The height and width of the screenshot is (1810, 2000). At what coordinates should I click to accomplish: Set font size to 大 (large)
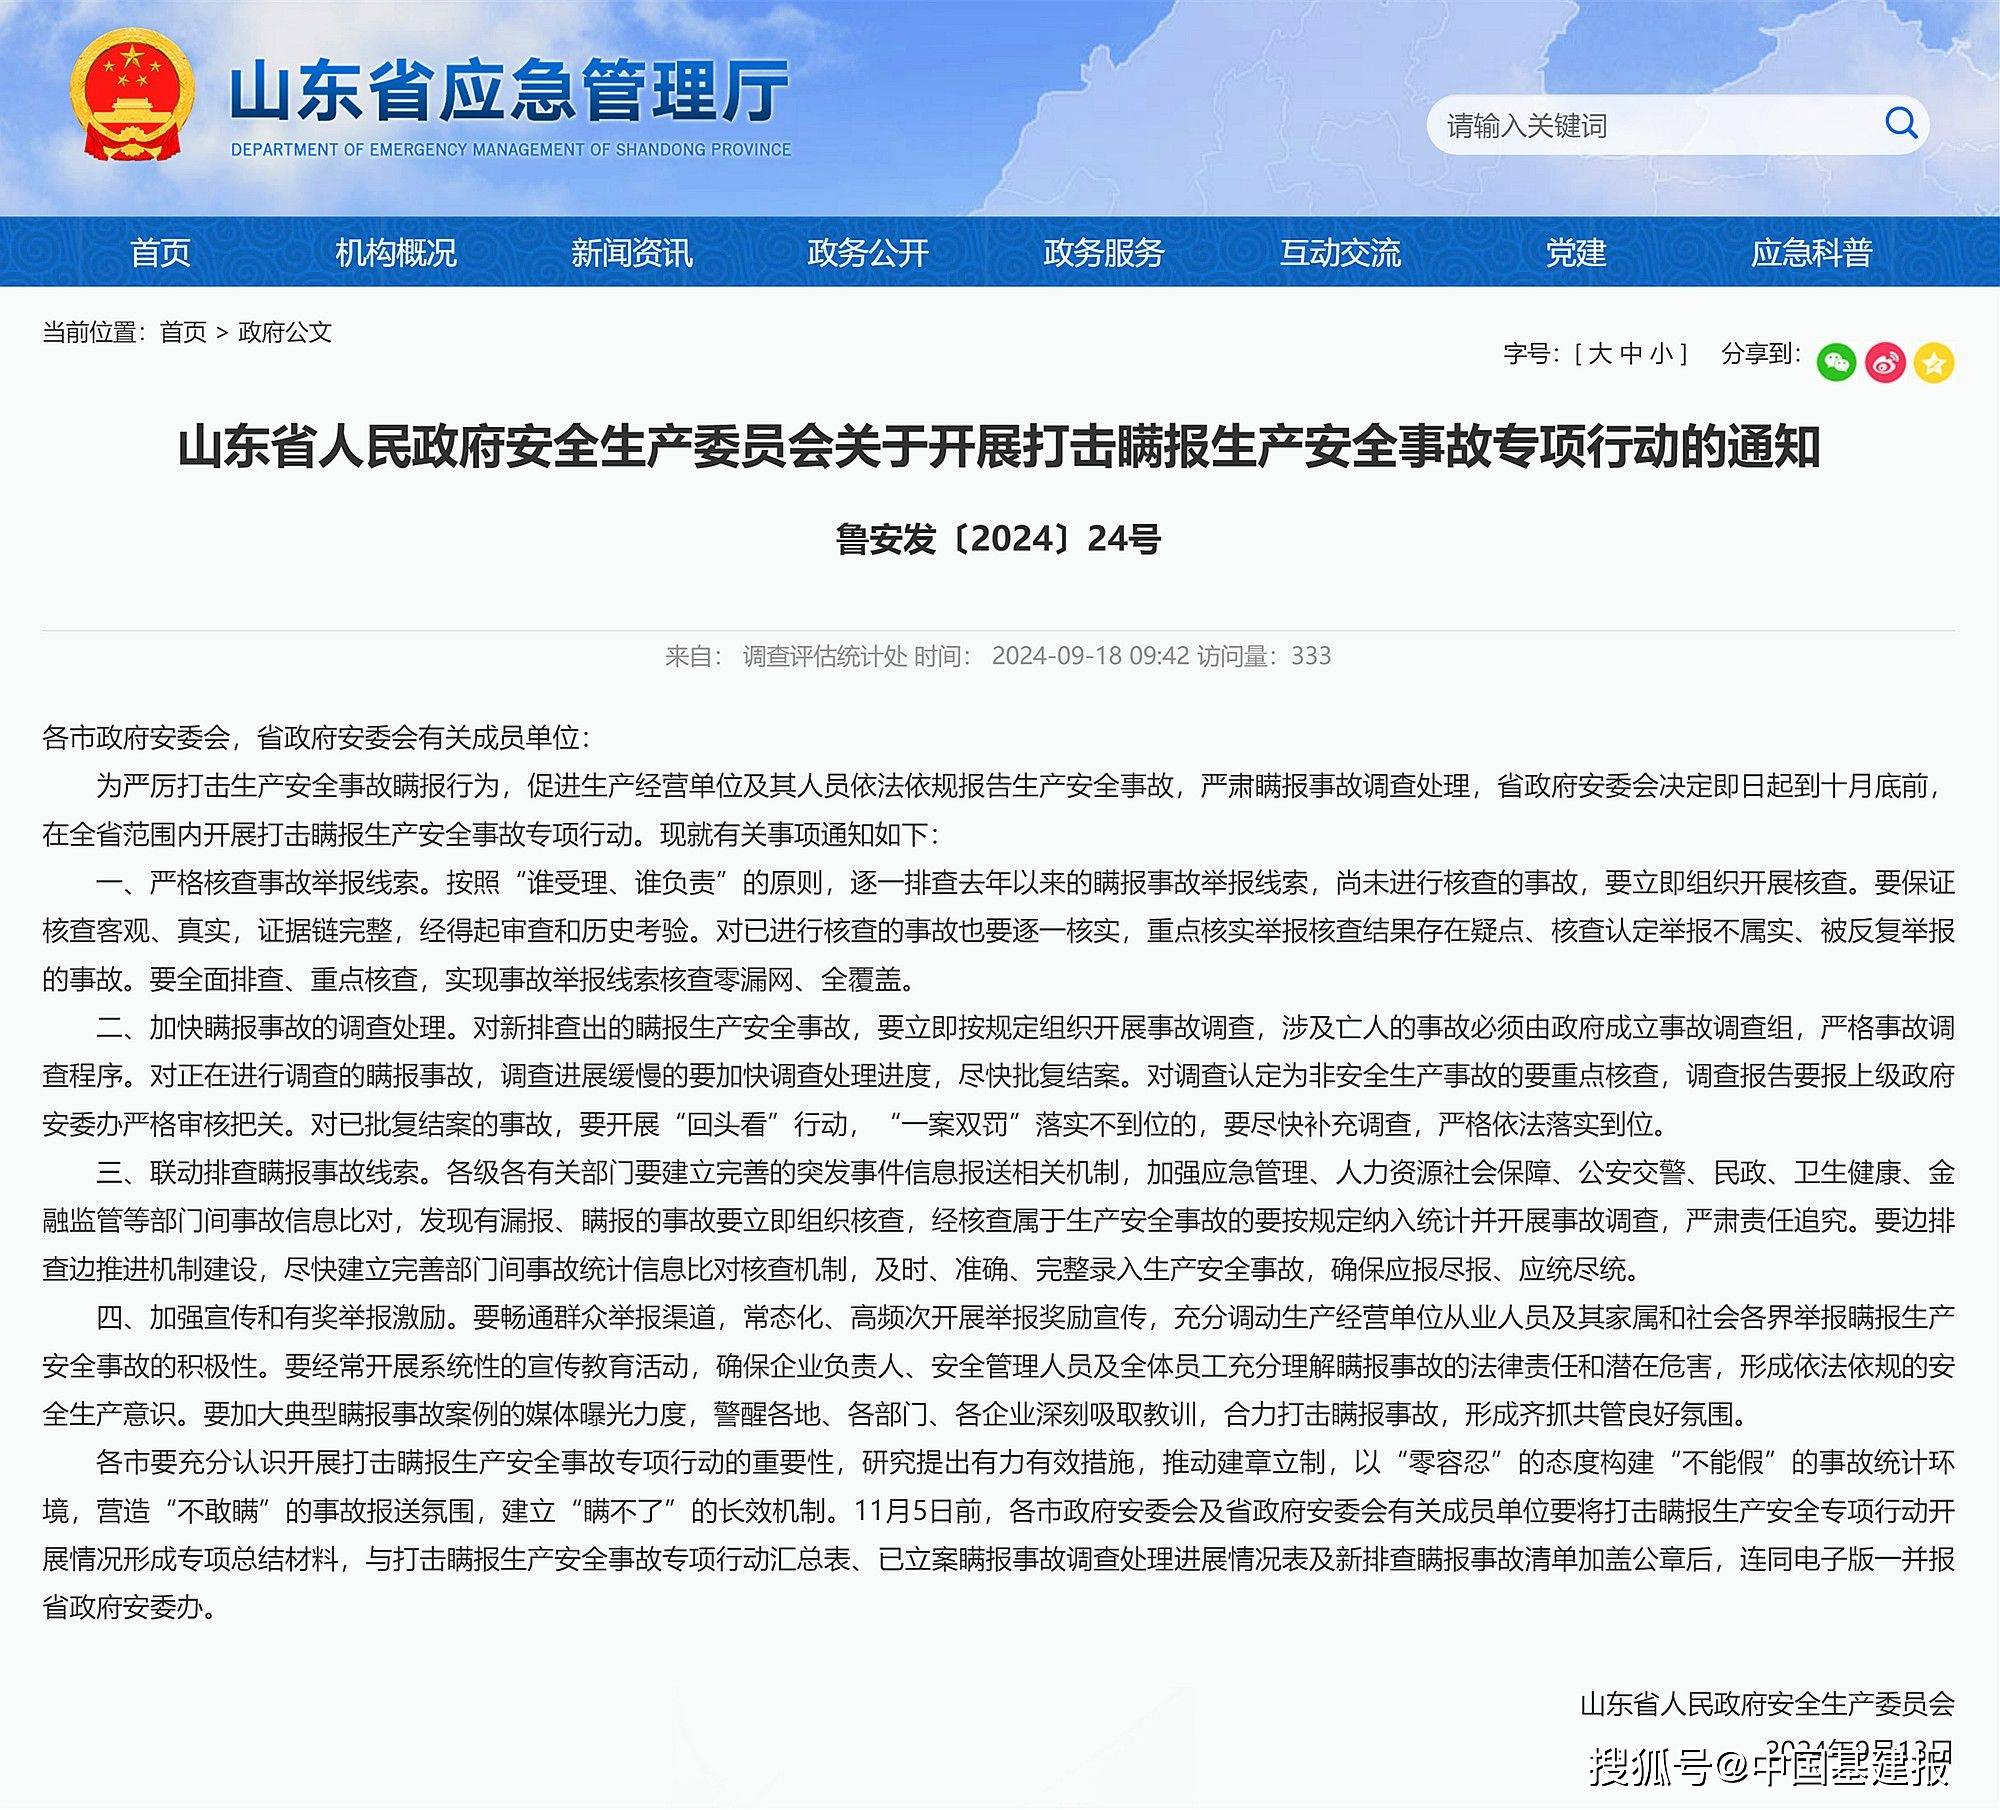point(1599,354)
